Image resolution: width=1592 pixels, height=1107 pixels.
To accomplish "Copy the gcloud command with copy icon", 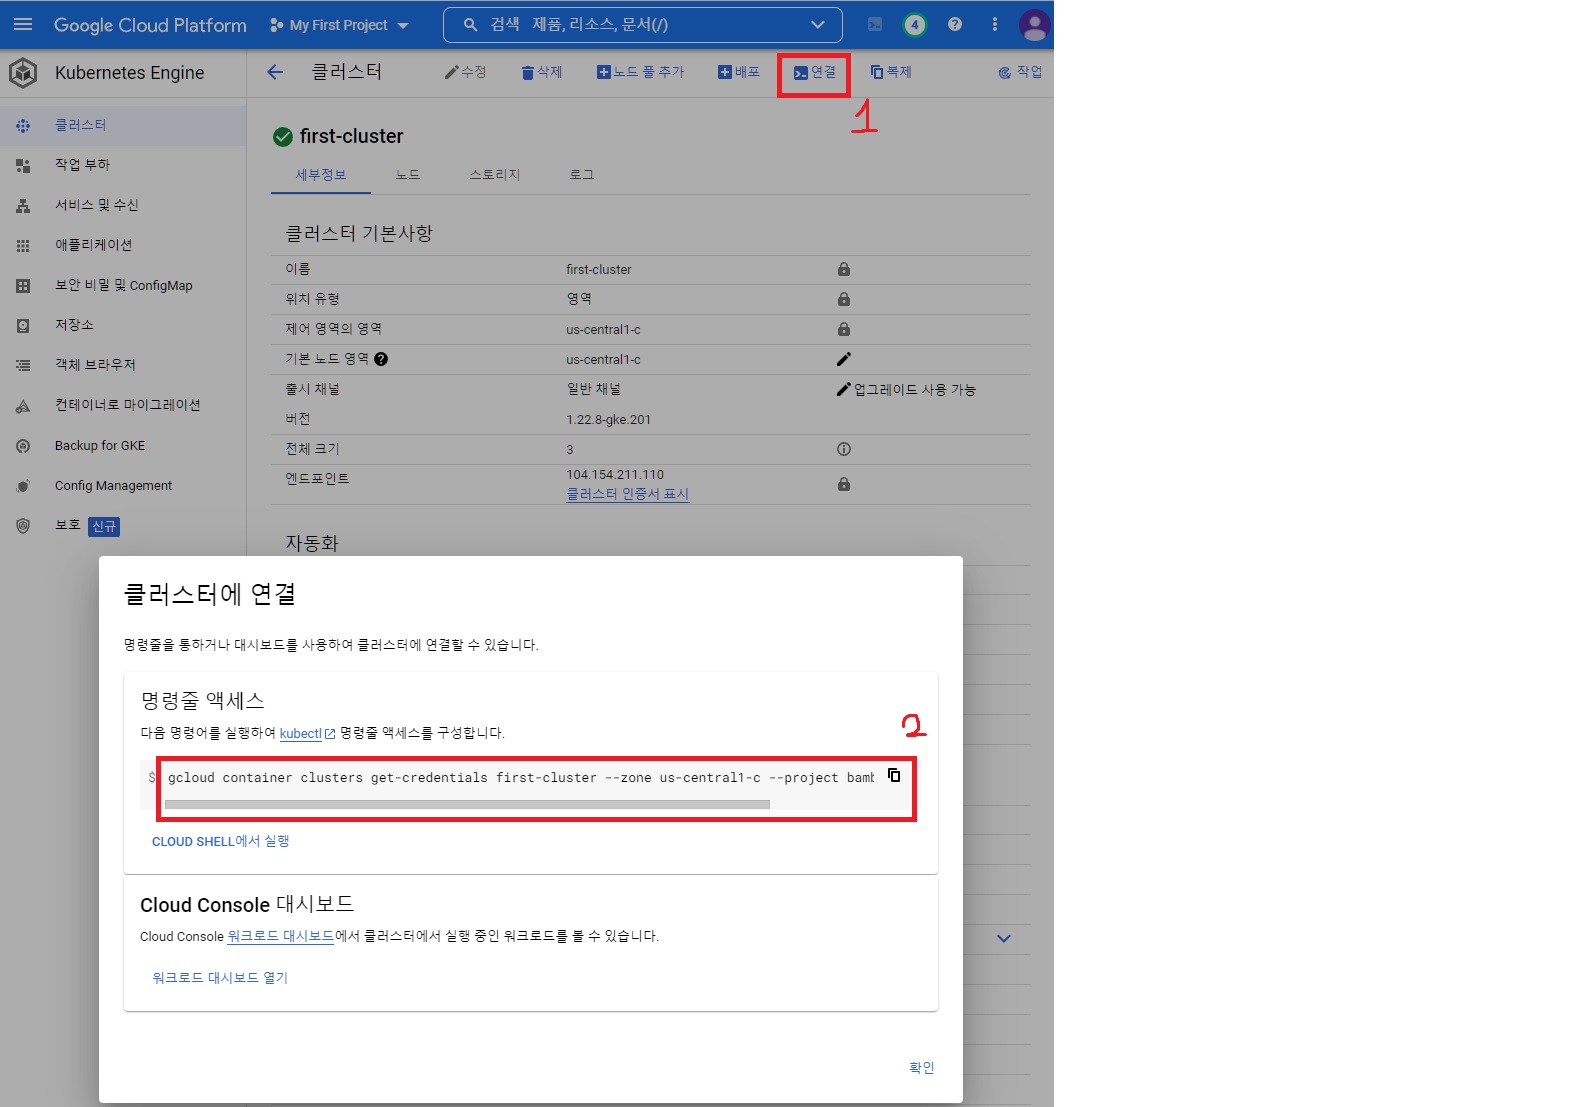I will click(x=894, y=776).
